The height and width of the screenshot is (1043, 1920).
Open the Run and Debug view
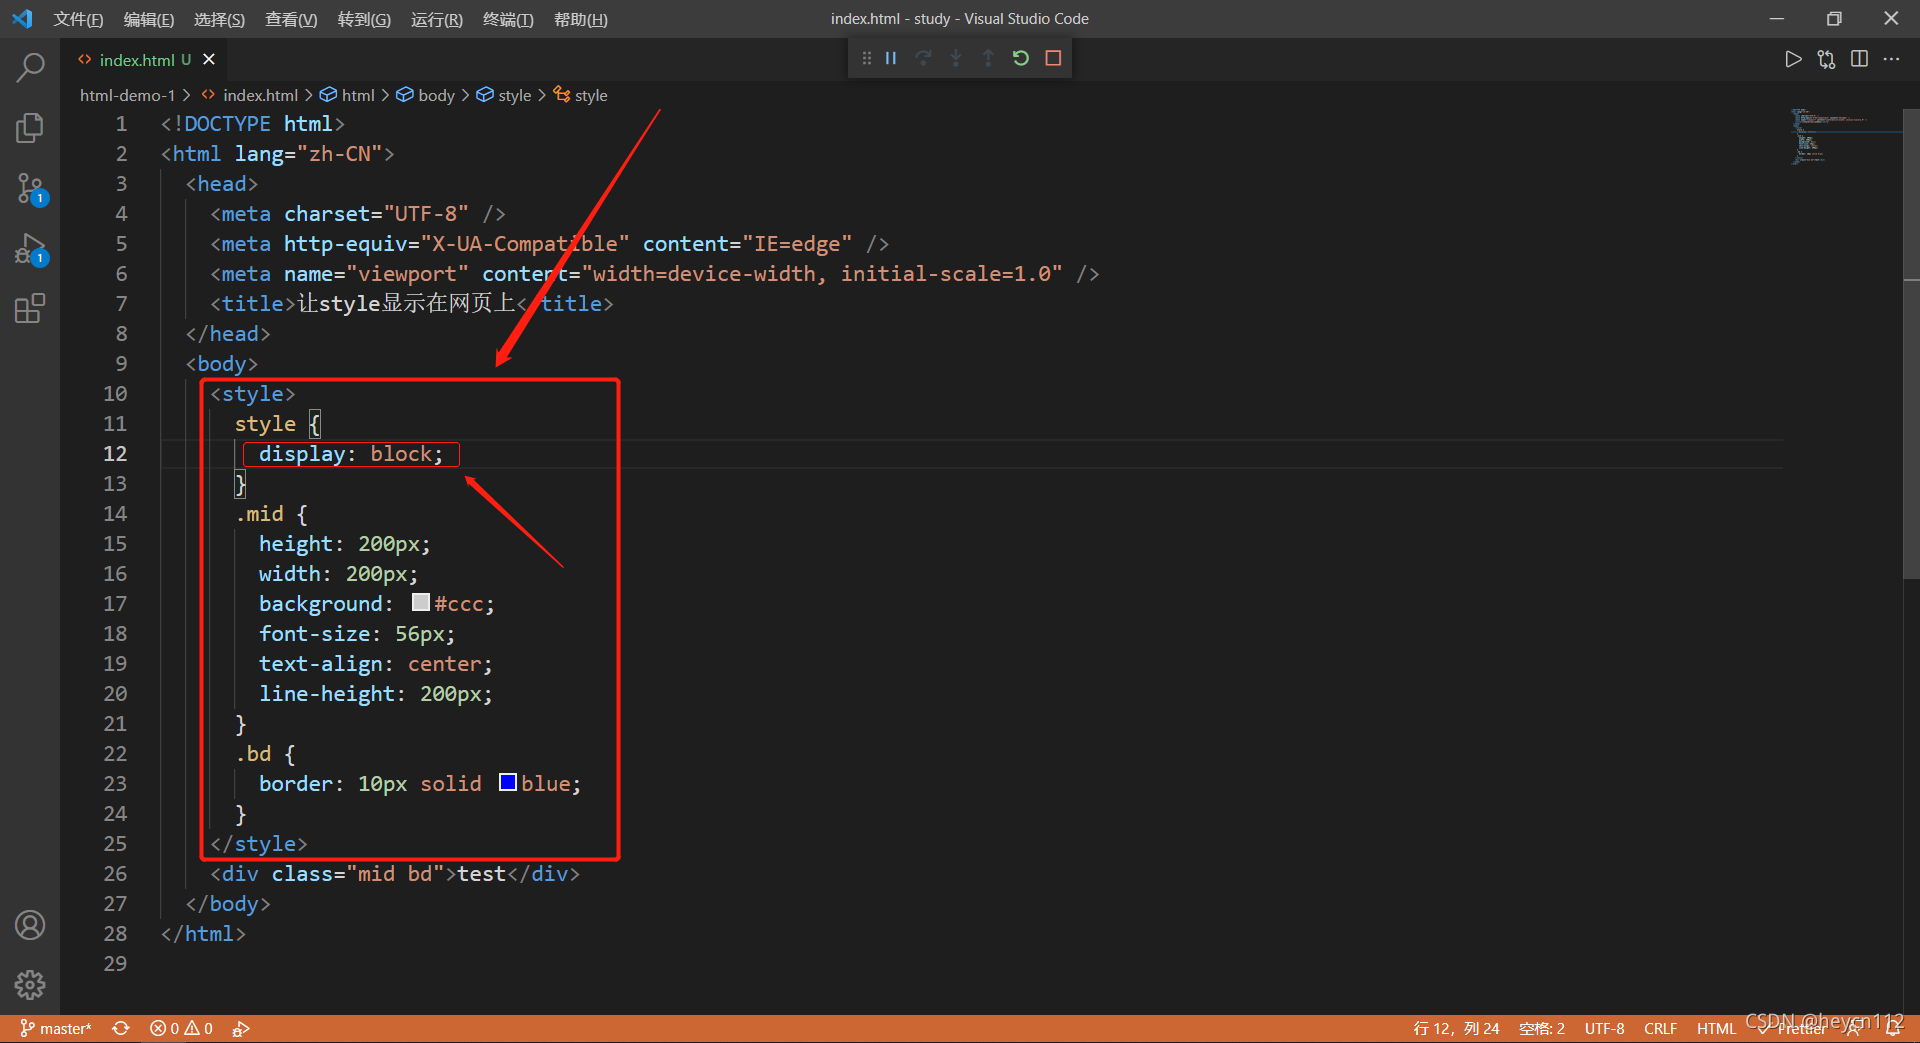[x=30, y=249]
